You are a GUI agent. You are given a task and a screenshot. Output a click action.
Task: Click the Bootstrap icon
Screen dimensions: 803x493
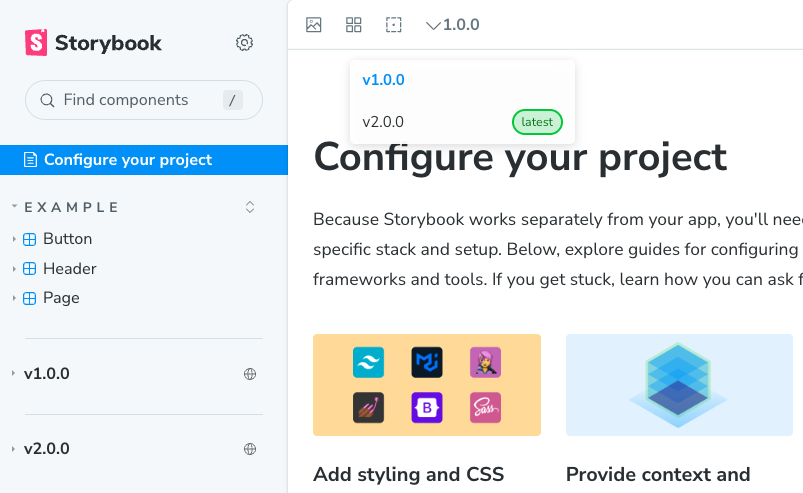(x=427, y=408)
